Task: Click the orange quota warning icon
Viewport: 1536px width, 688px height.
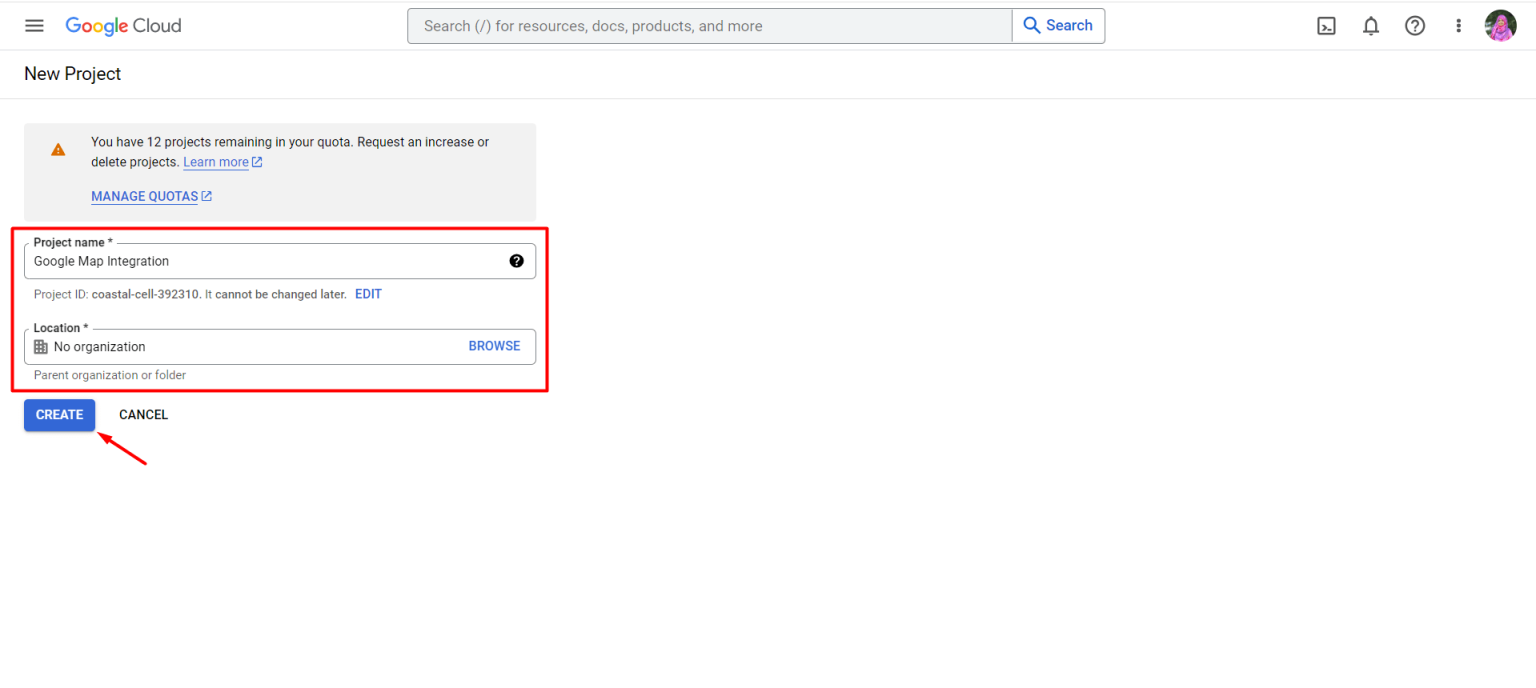Action: pos(58,150)
